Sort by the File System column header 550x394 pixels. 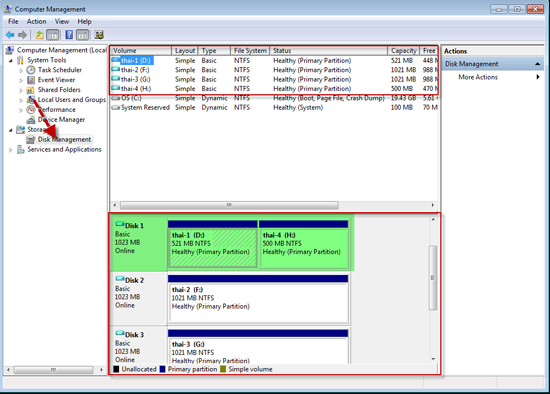[250, 51]
